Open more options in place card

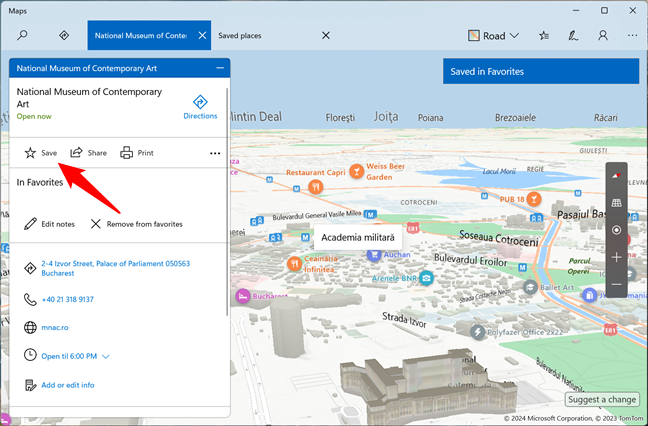click(x=215, y=153)
